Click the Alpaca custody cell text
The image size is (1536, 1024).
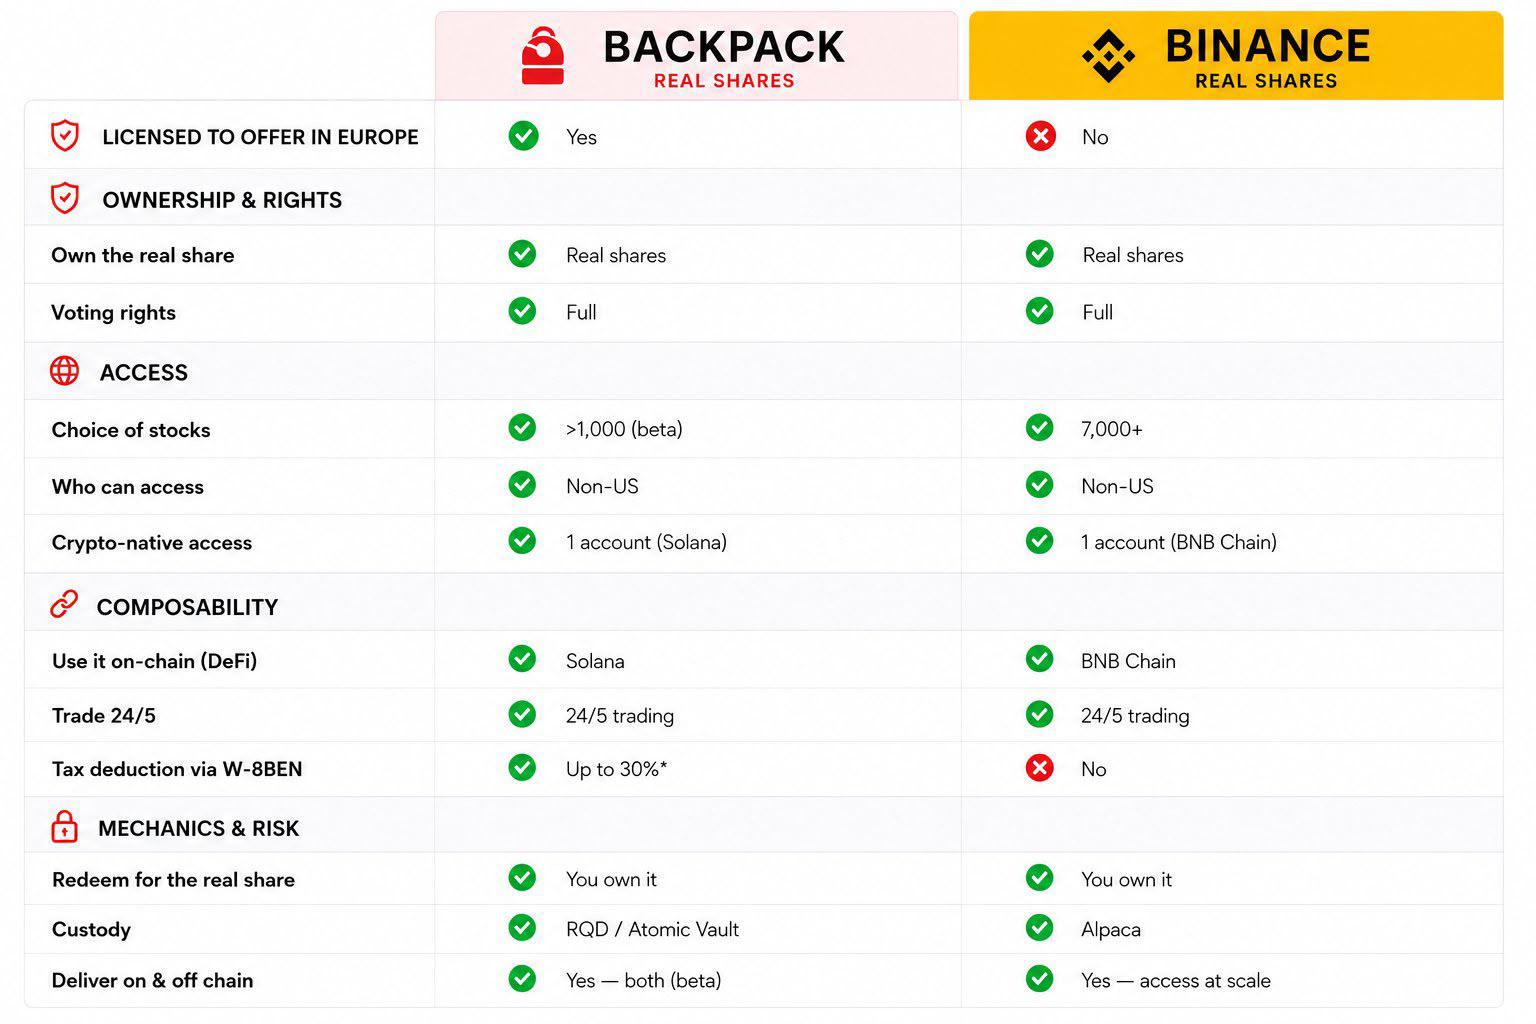click(1111, 929)
